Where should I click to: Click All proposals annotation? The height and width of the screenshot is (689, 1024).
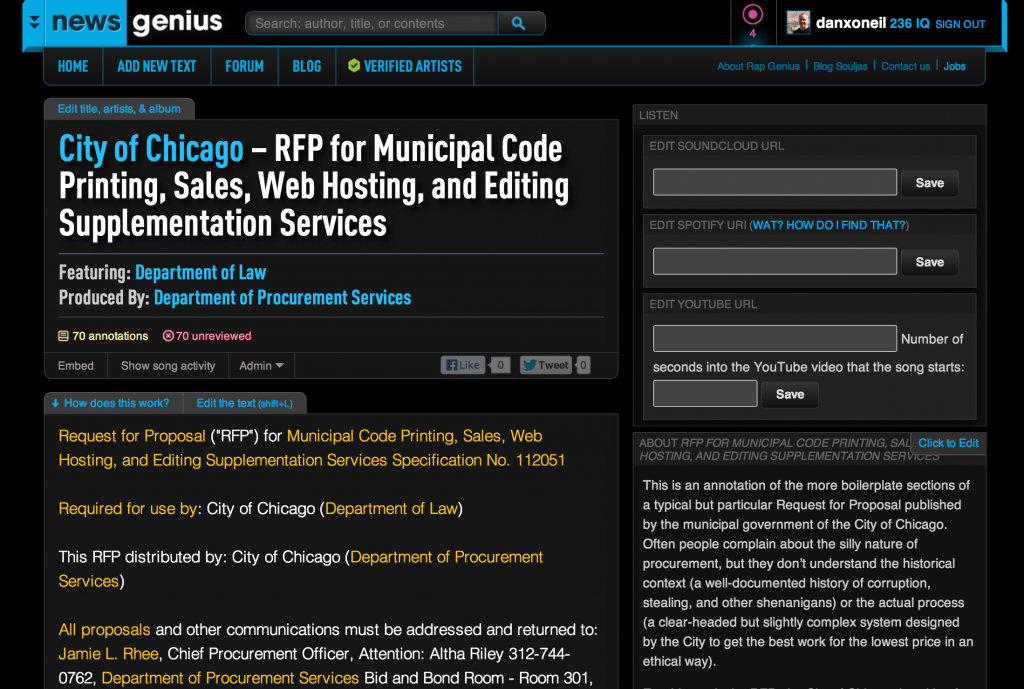pyautogui.click(x=104, y=630)
